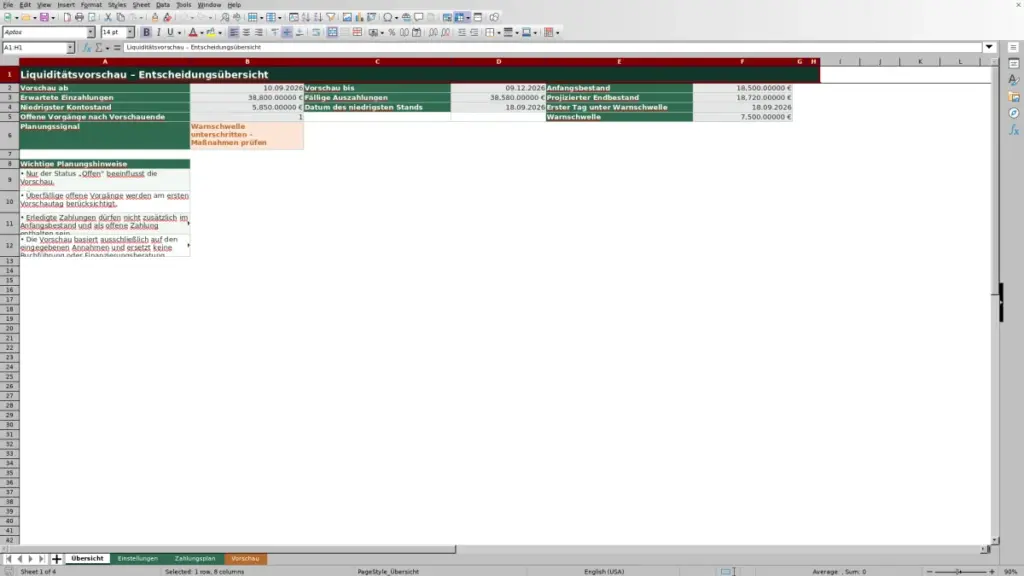This screenshot has width=1024, height=576.
Task: Open the font name dropdown
Action: [91, 33]
